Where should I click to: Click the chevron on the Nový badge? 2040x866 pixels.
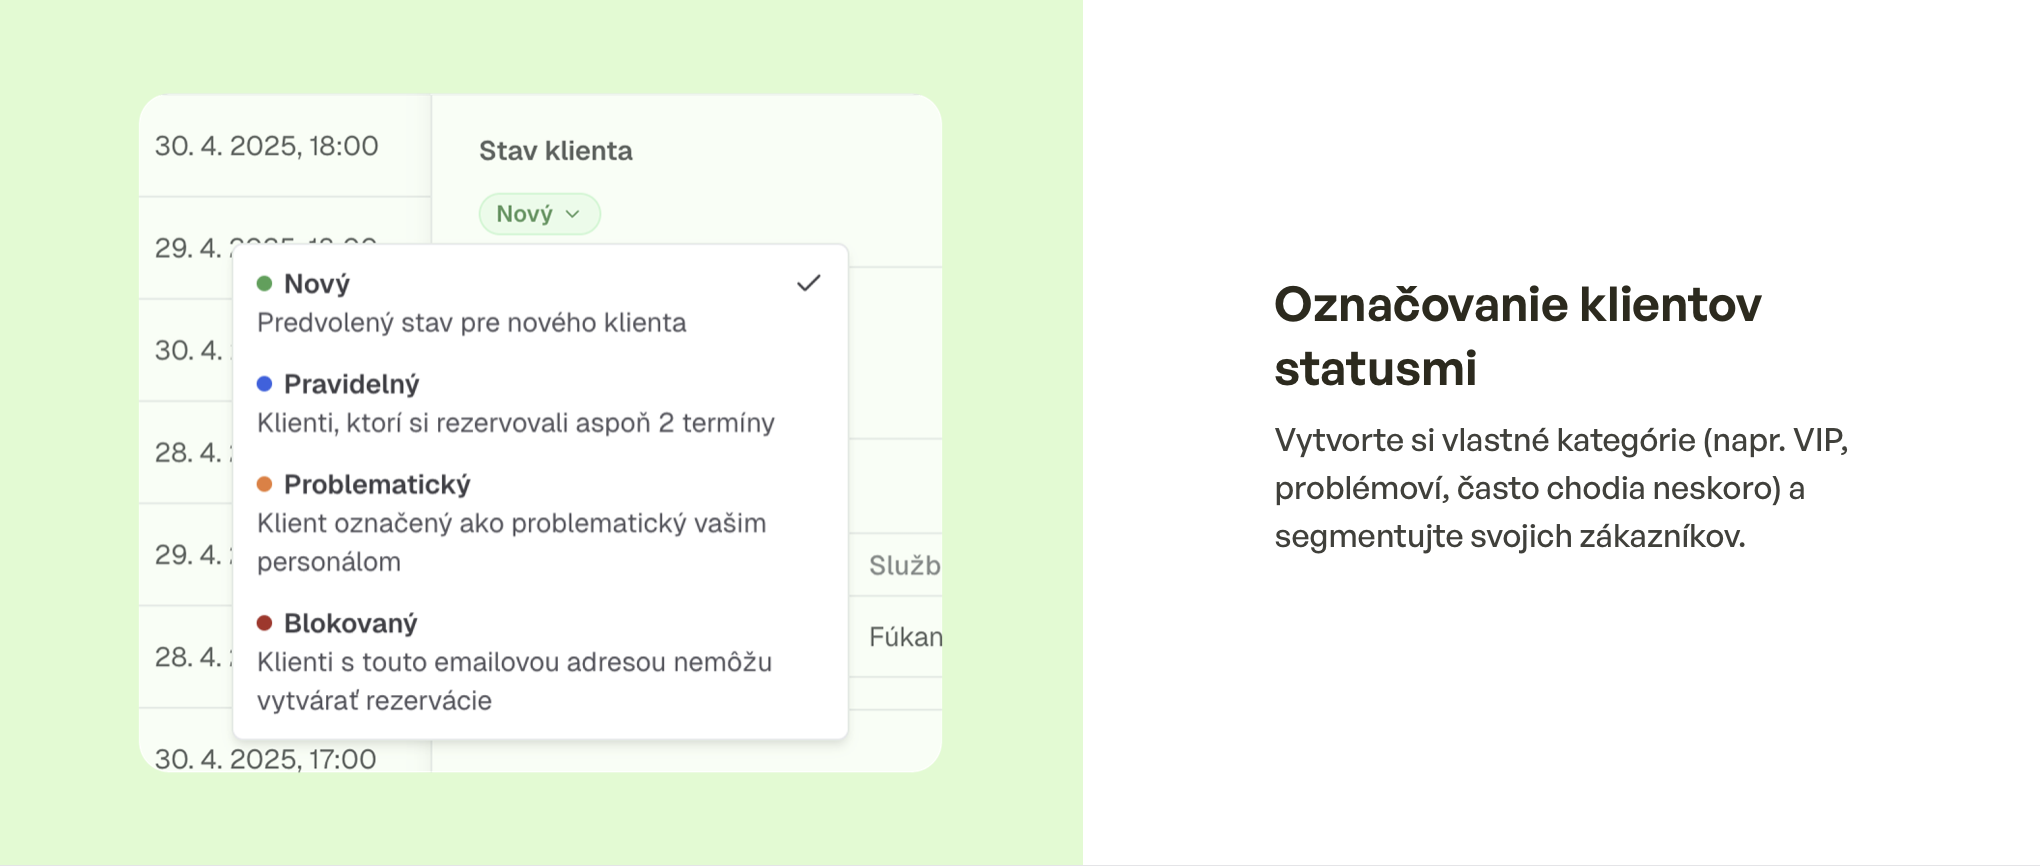point(573,213)
